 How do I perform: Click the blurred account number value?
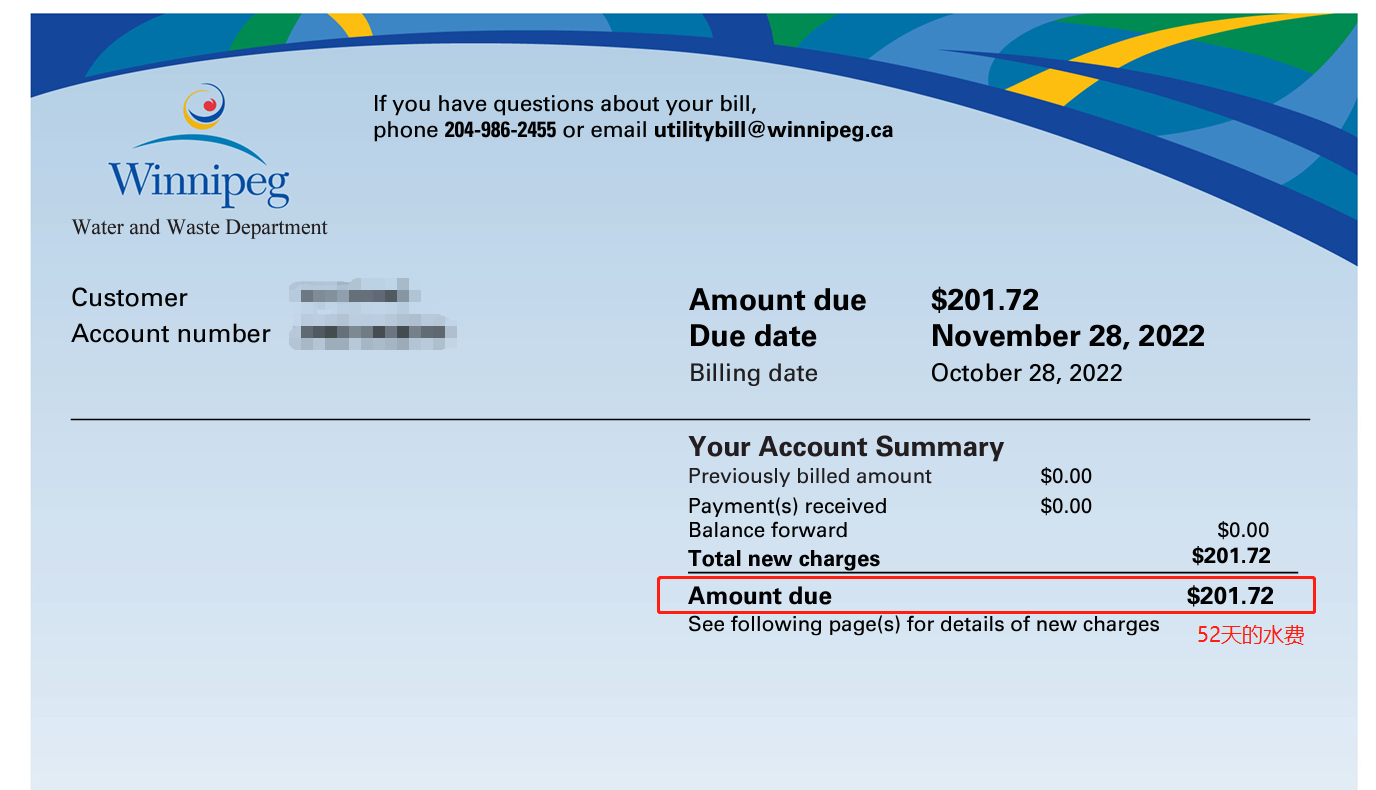click(x=373, y=332)
